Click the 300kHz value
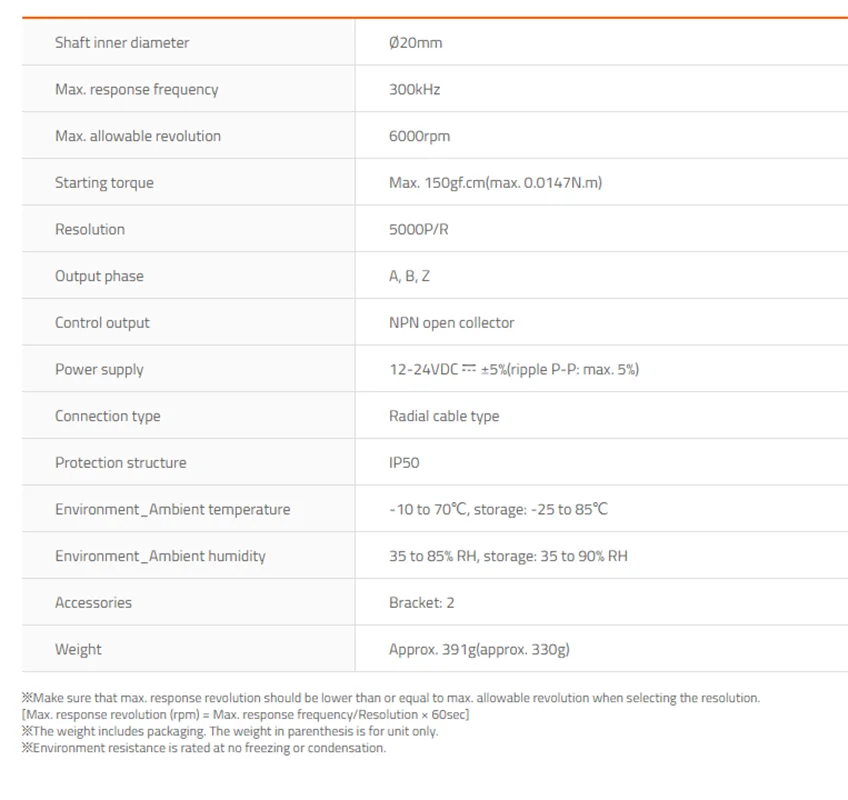Viewport: 848px width, 800px height. [x=414, y=89]
